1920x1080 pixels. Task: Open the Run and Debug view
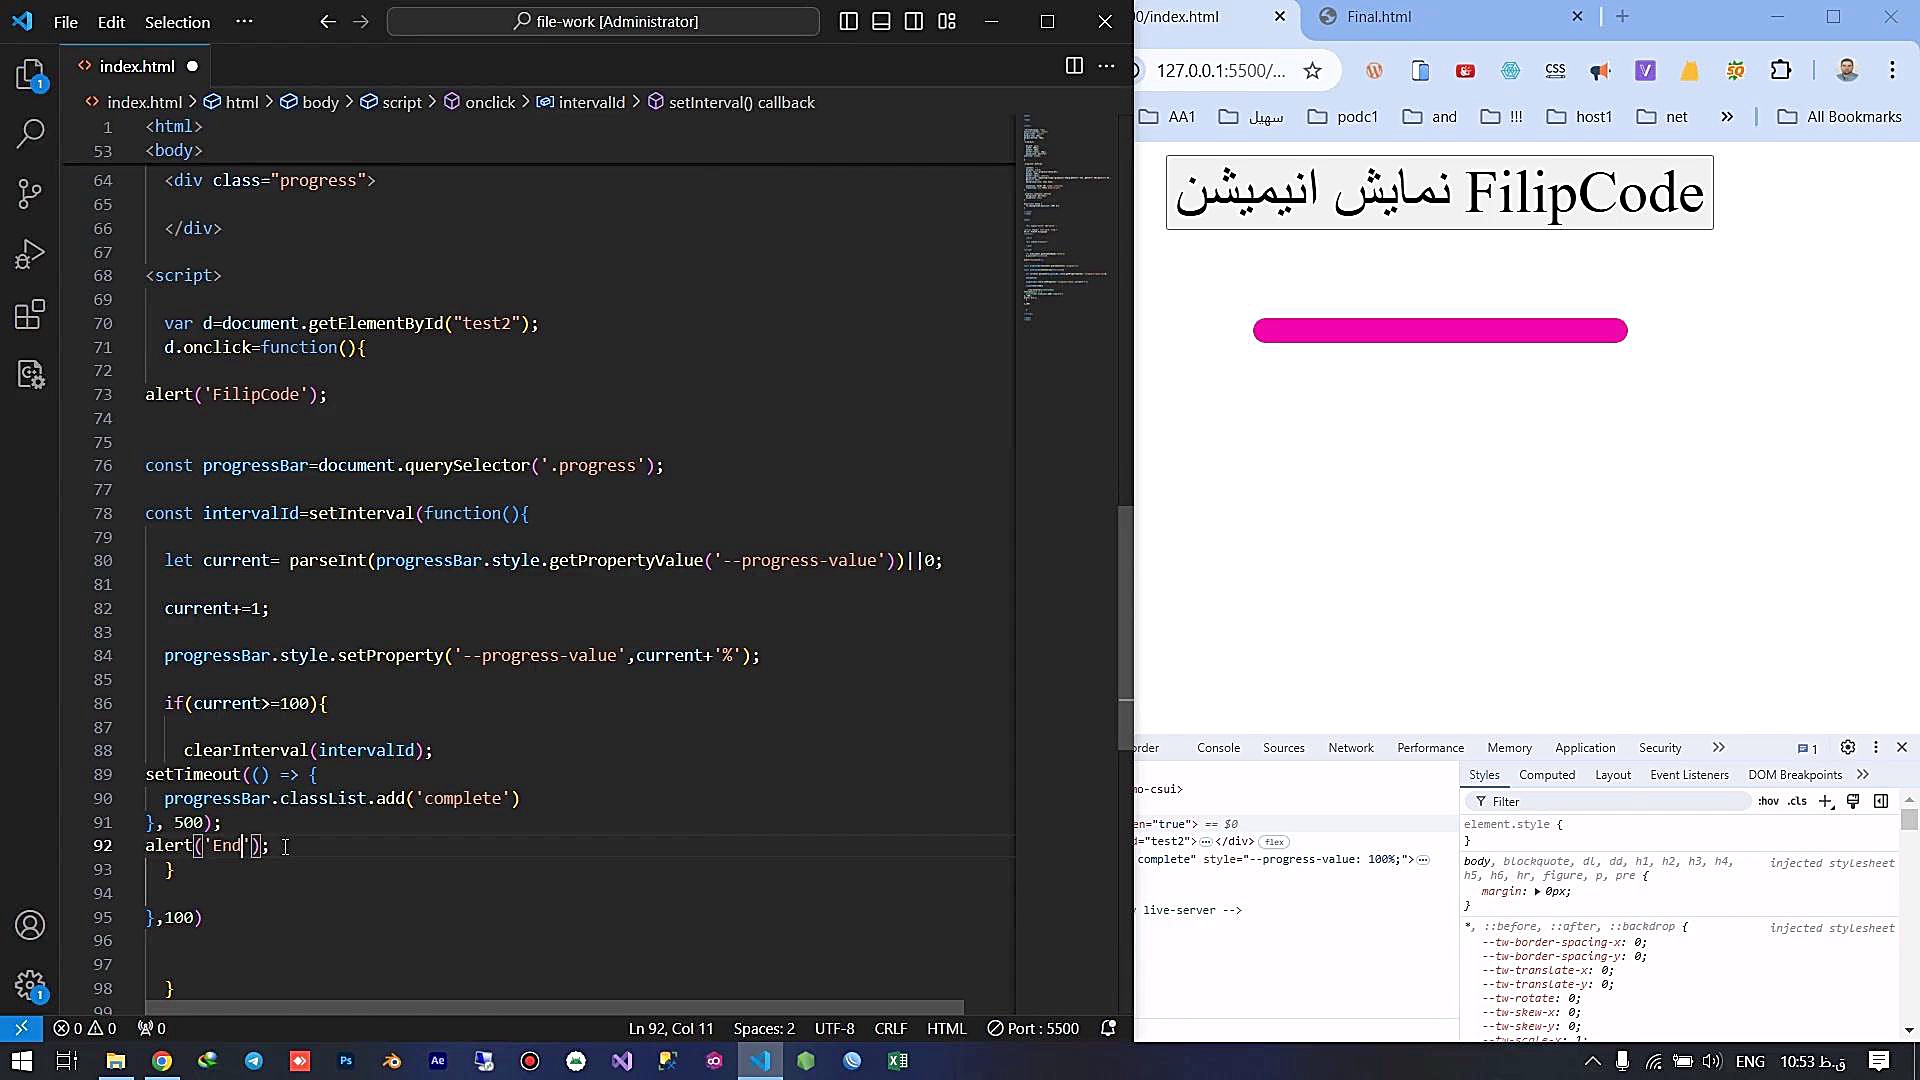[30, 254]
